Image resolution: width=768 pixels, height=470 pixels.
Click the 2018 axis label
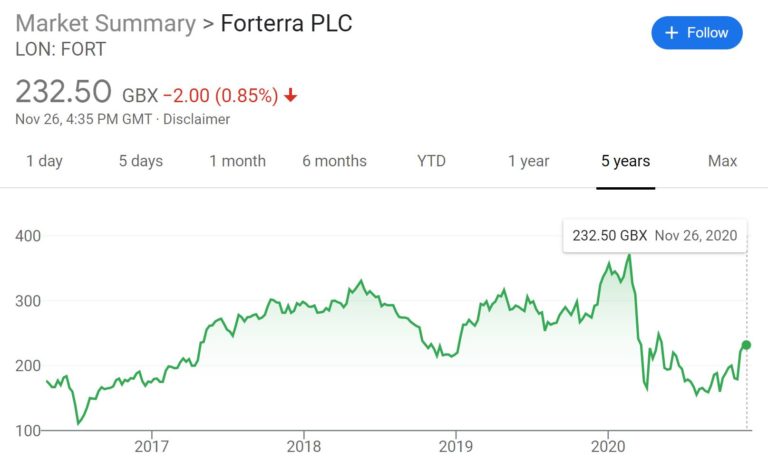point(304,446)
